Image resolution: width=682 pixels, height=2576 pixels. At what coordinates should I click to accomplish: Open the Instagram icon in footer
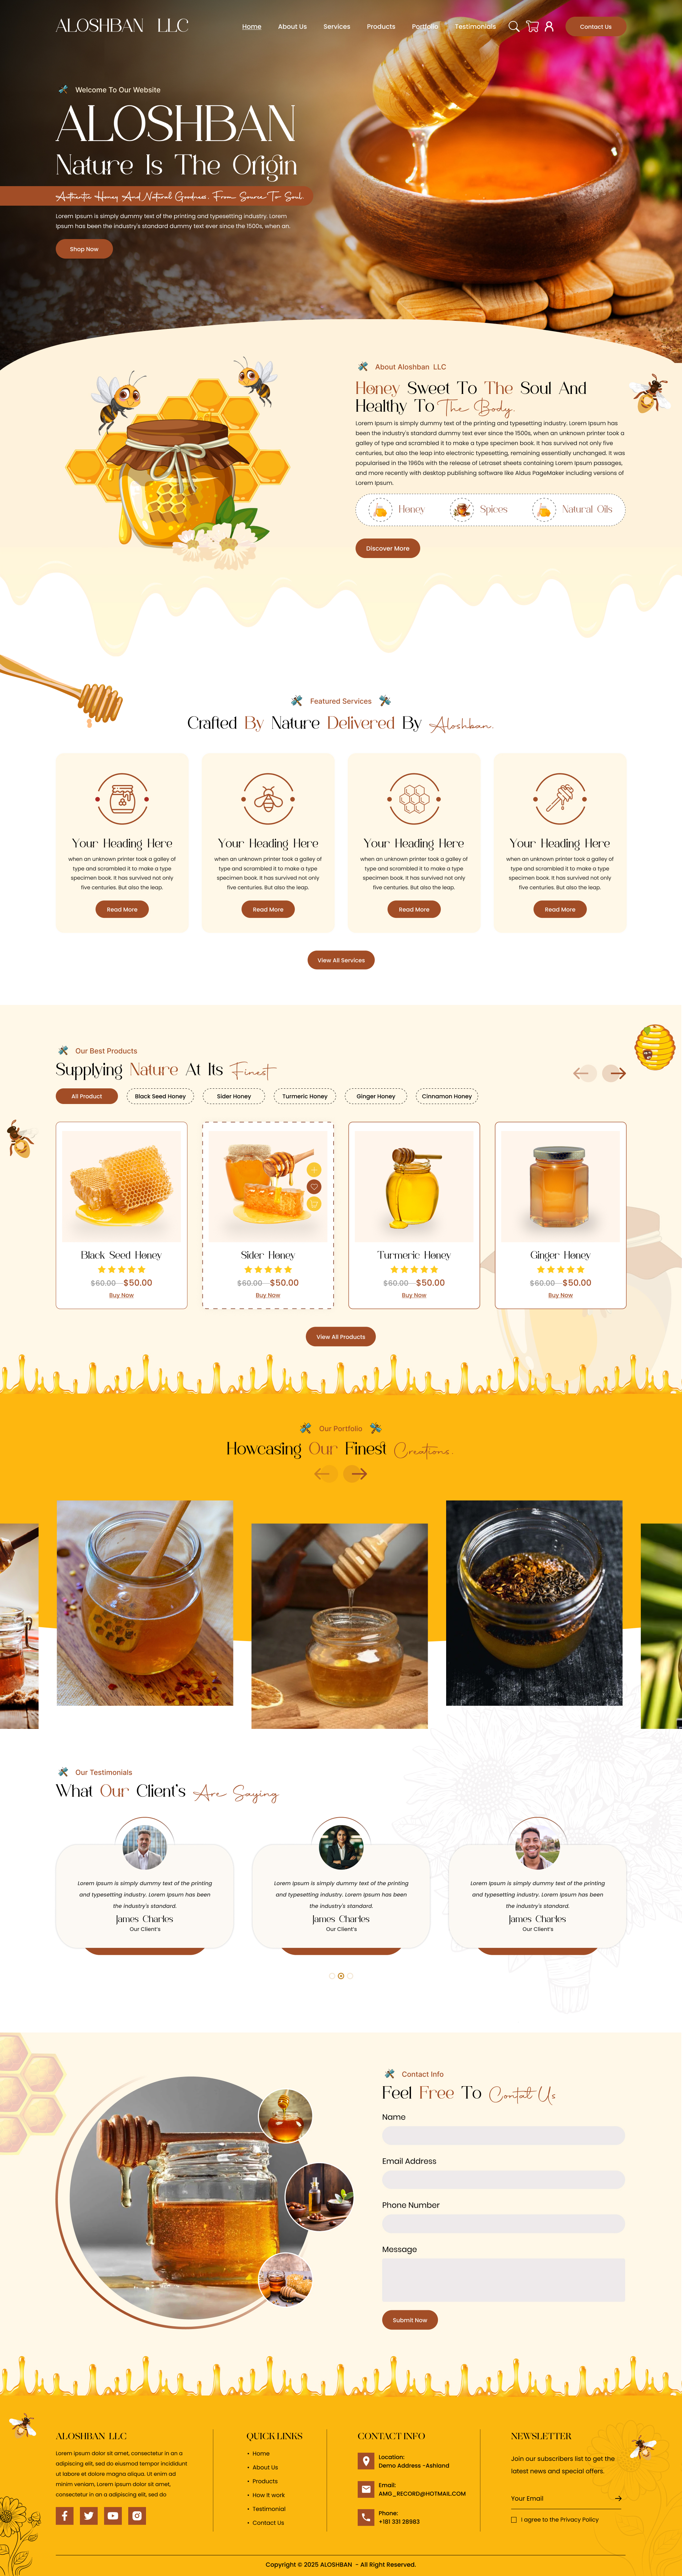click(x=137, y=2515)
